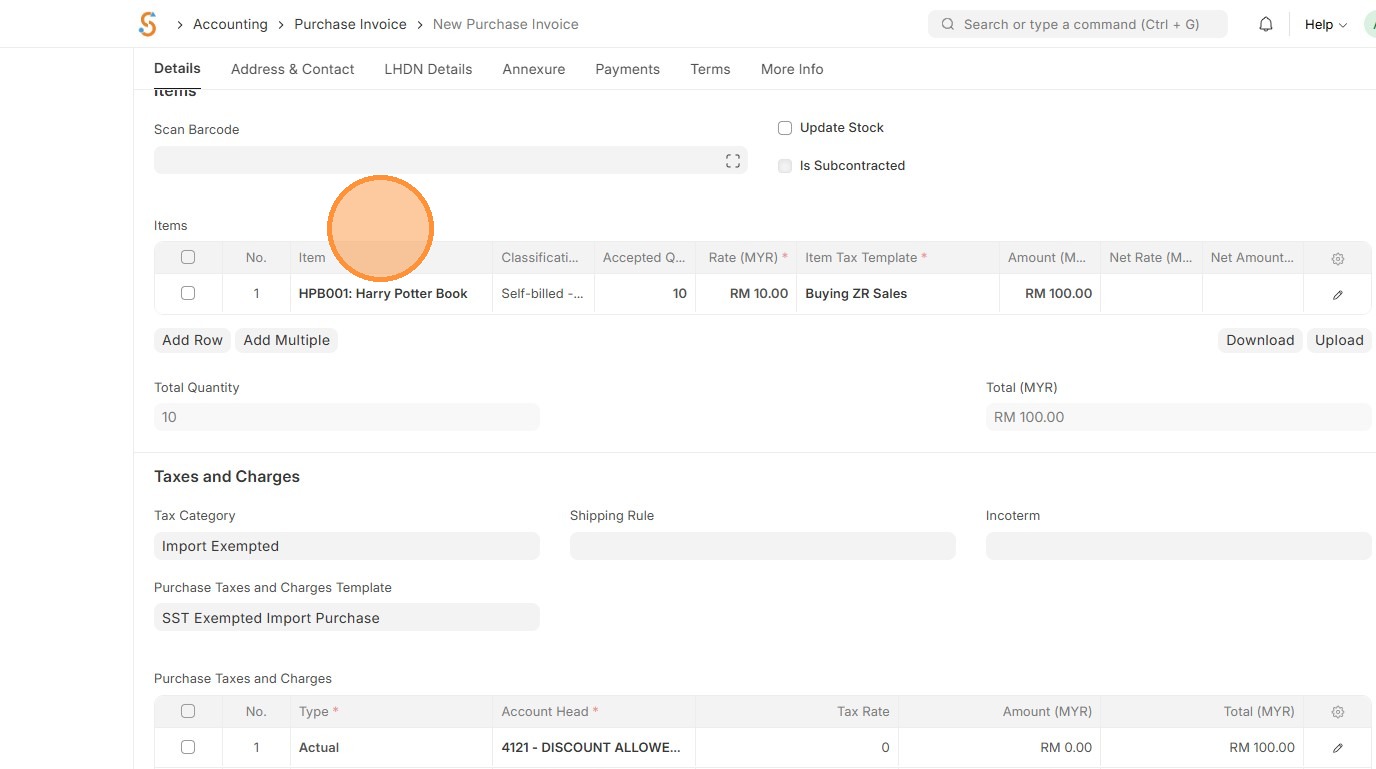The height and width of the screenshot is (769, 1376).
Task: Switch to the LHDN Details tab
Action: coord(428,69)
